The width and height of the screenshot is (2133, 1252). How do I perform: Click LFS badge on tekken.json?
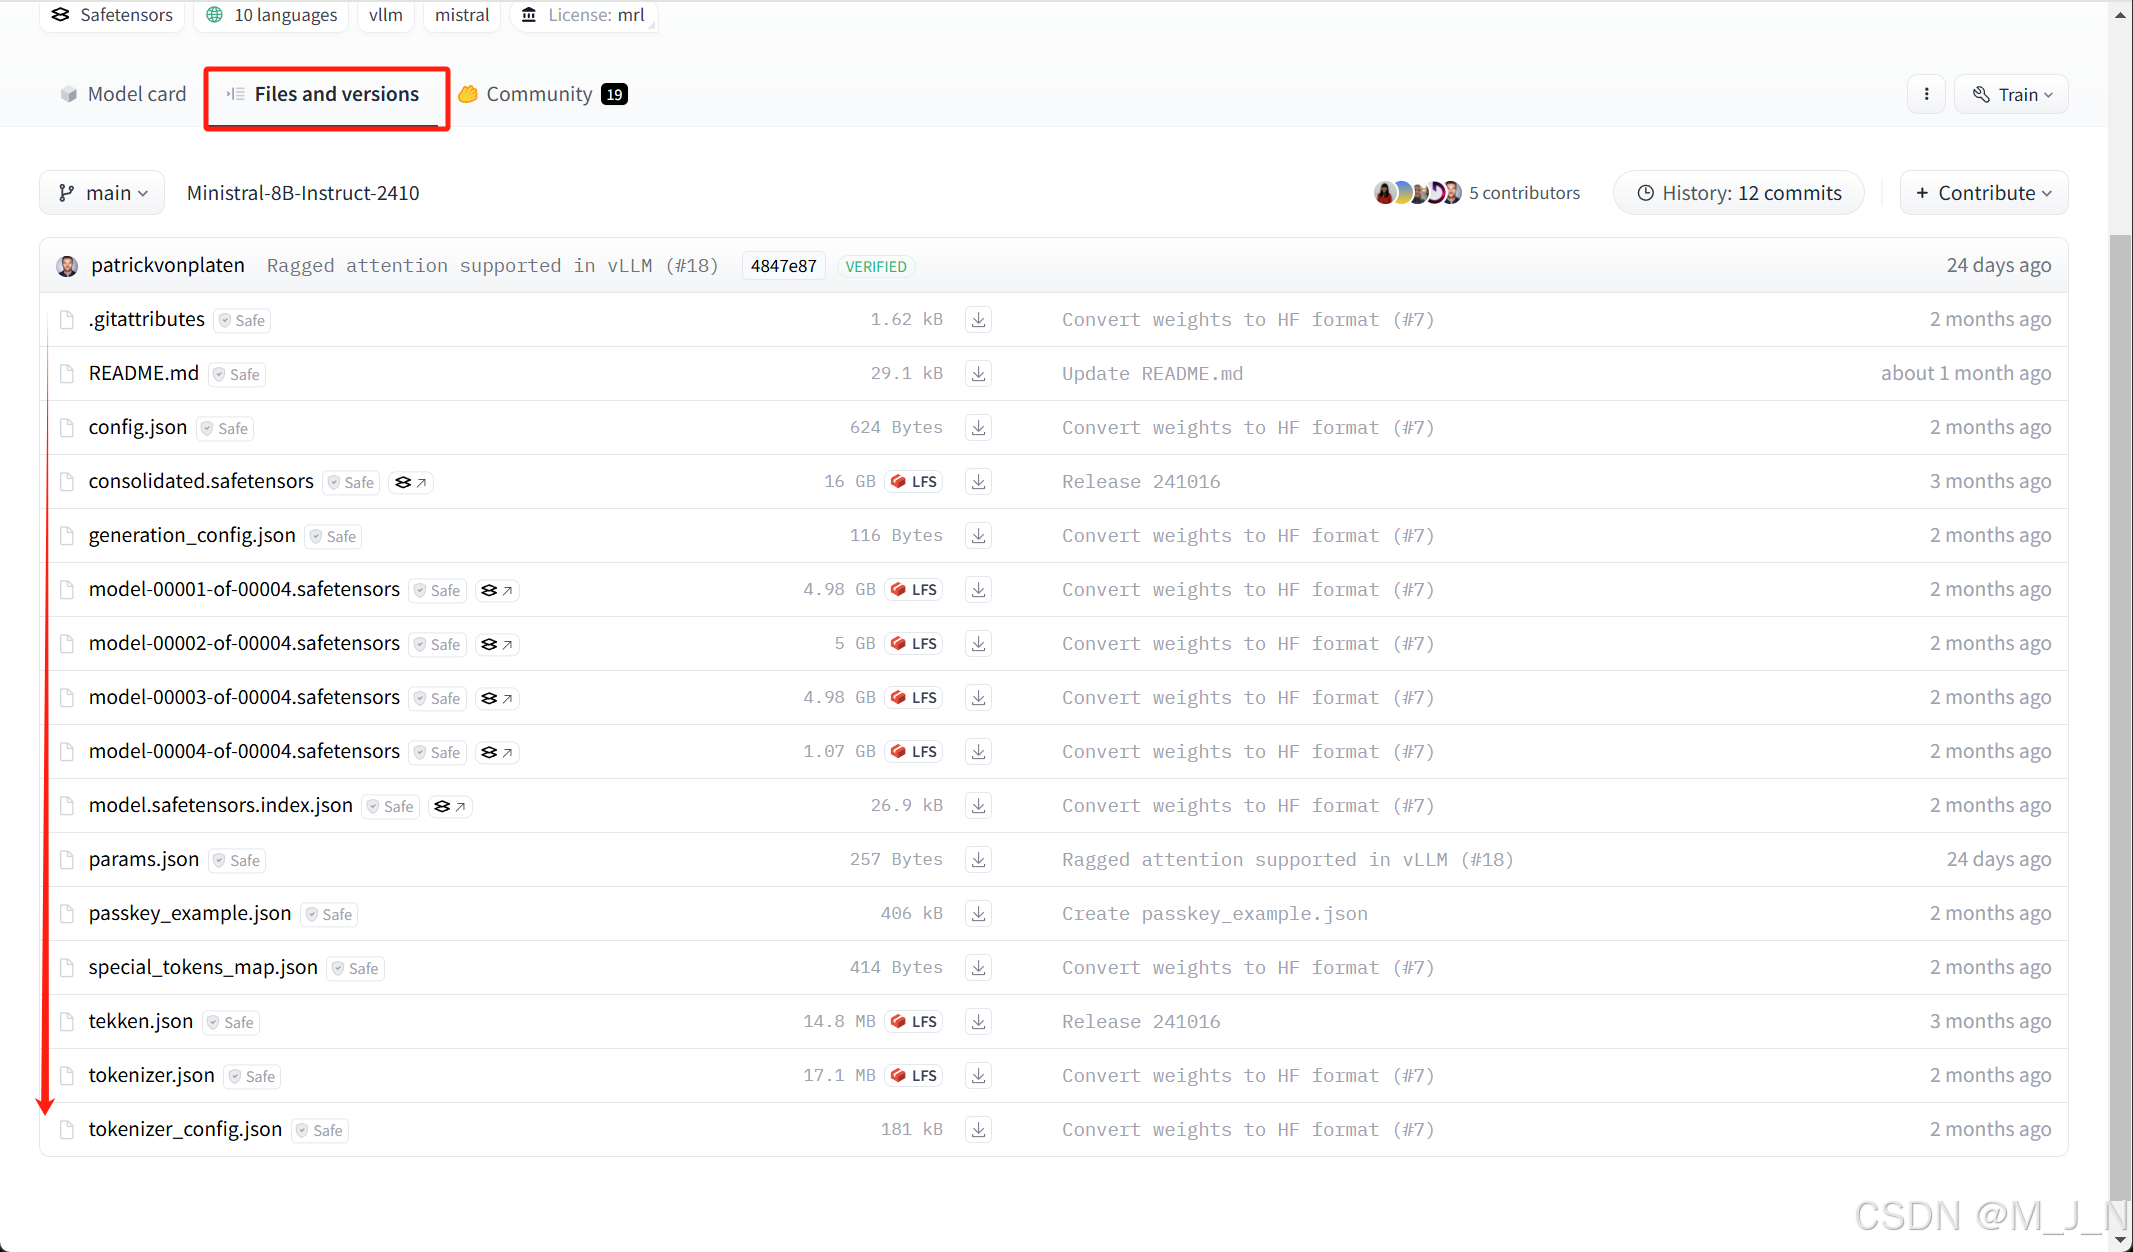coord(914,1022)
